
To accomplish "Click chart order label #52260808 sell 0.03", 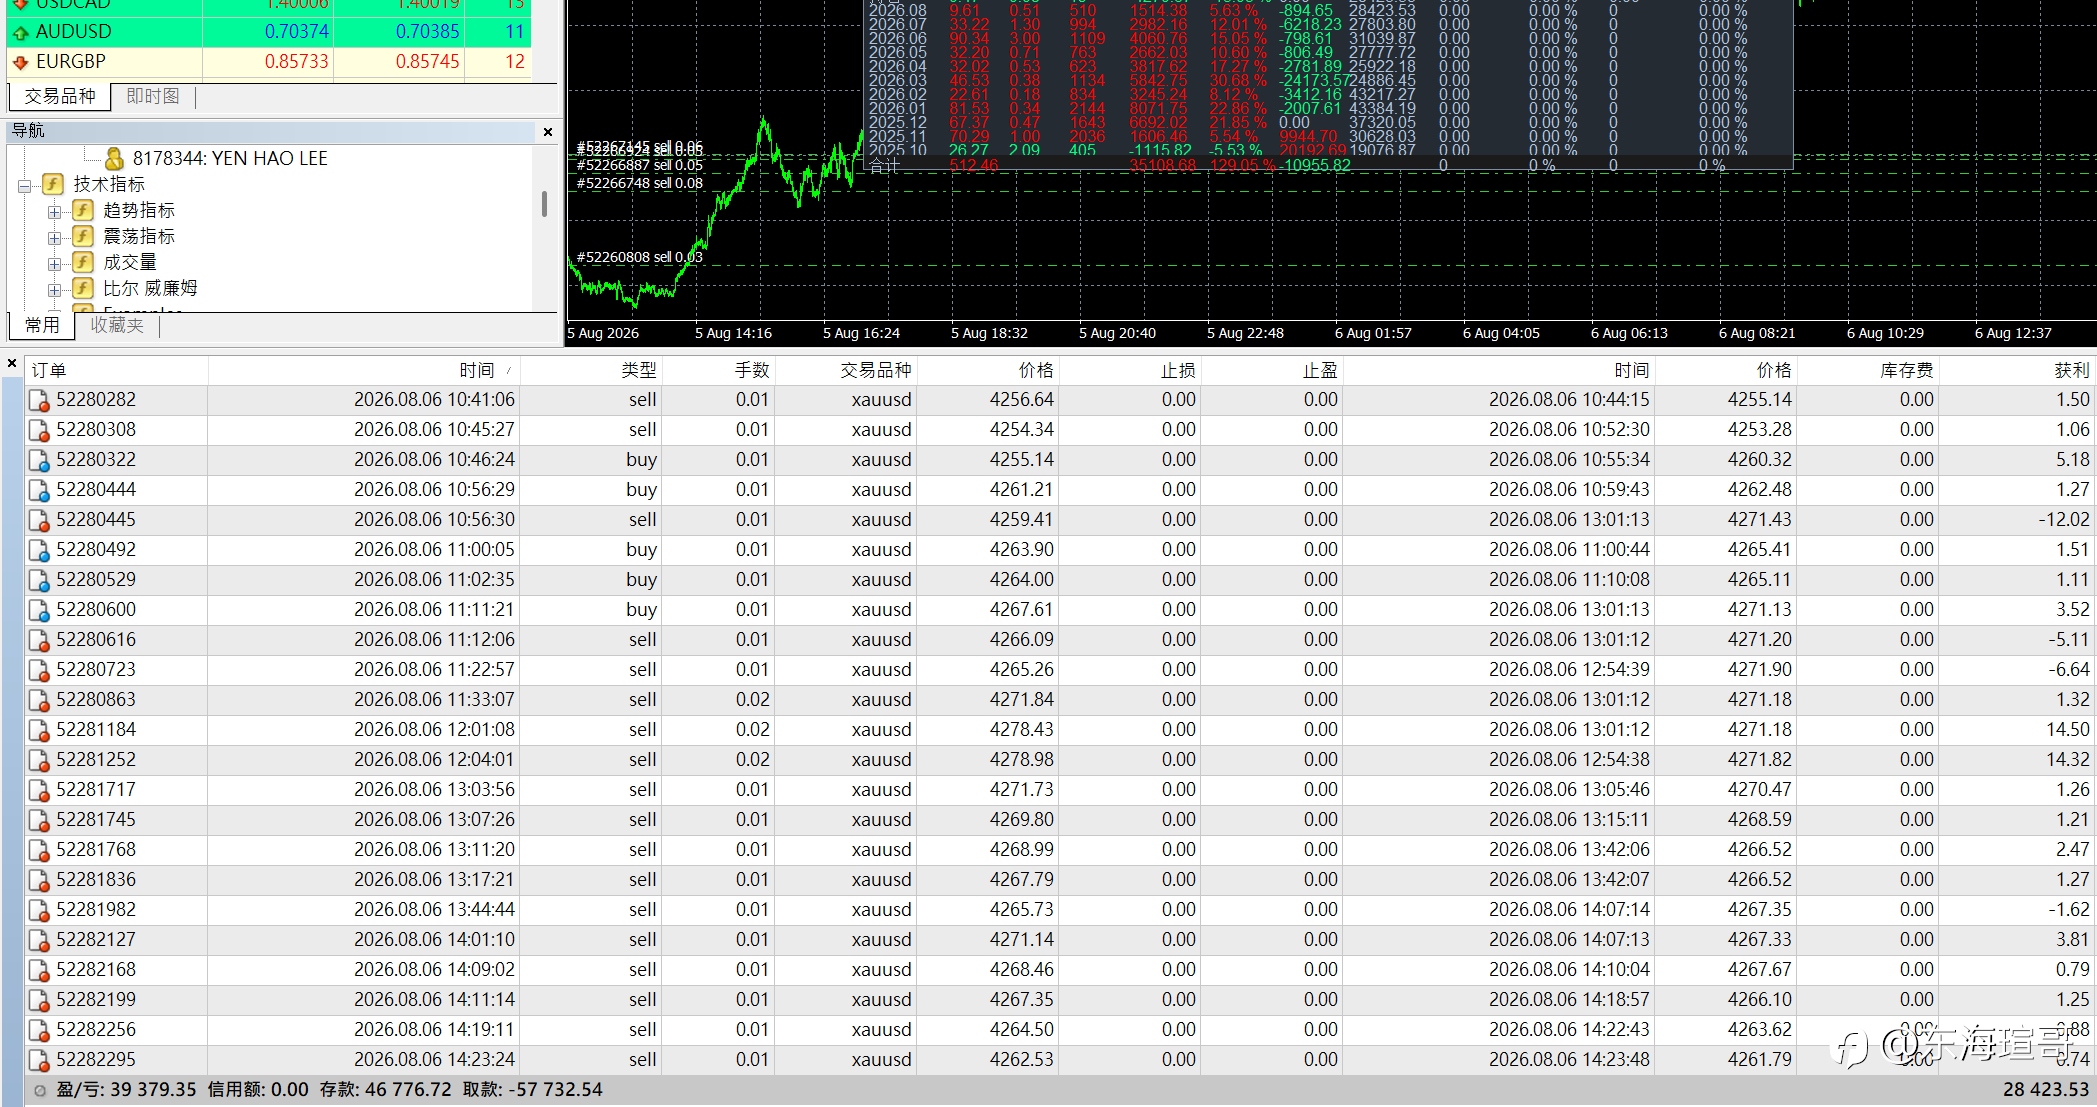I will (x=640, y=257).
